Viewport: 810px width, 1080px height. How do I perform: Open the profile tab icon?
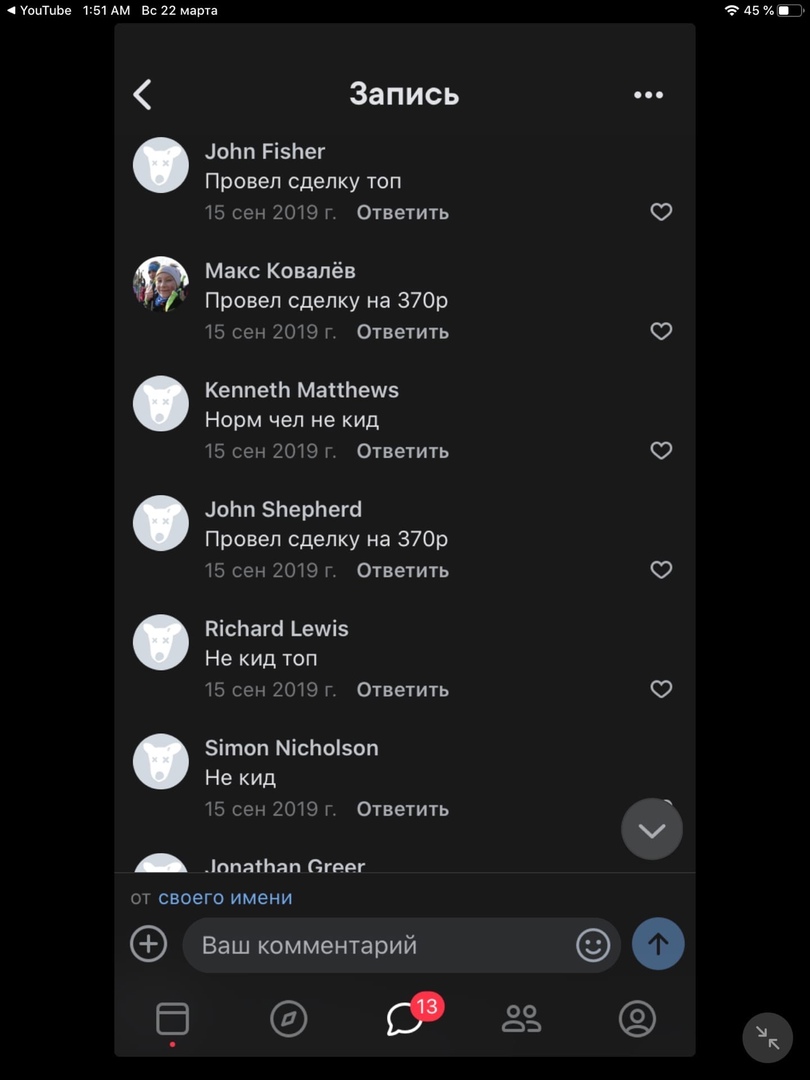(637, 1019)
